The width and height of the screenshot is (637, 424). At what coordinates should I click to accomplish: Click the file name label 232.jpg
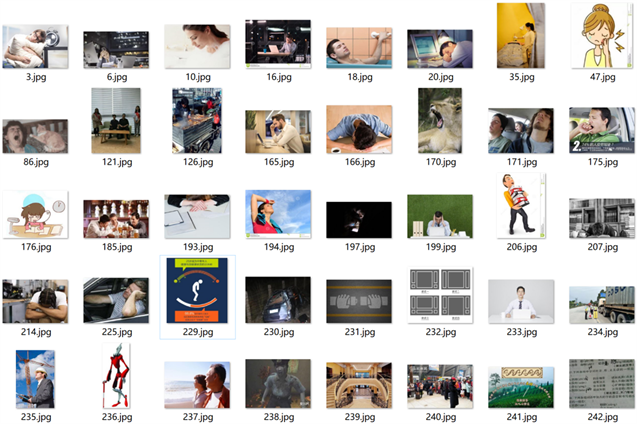pyautogui.click(x=441, y=332)
